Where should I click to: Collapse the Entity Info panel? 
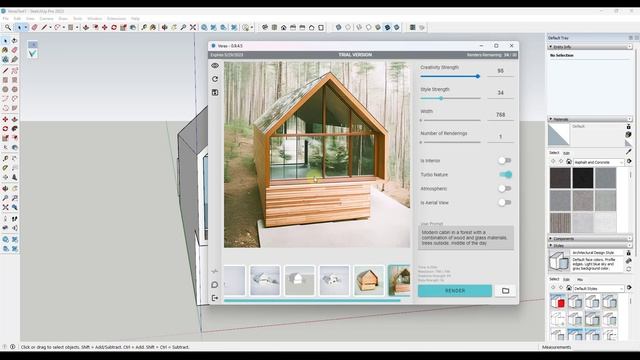coord(590,47)
